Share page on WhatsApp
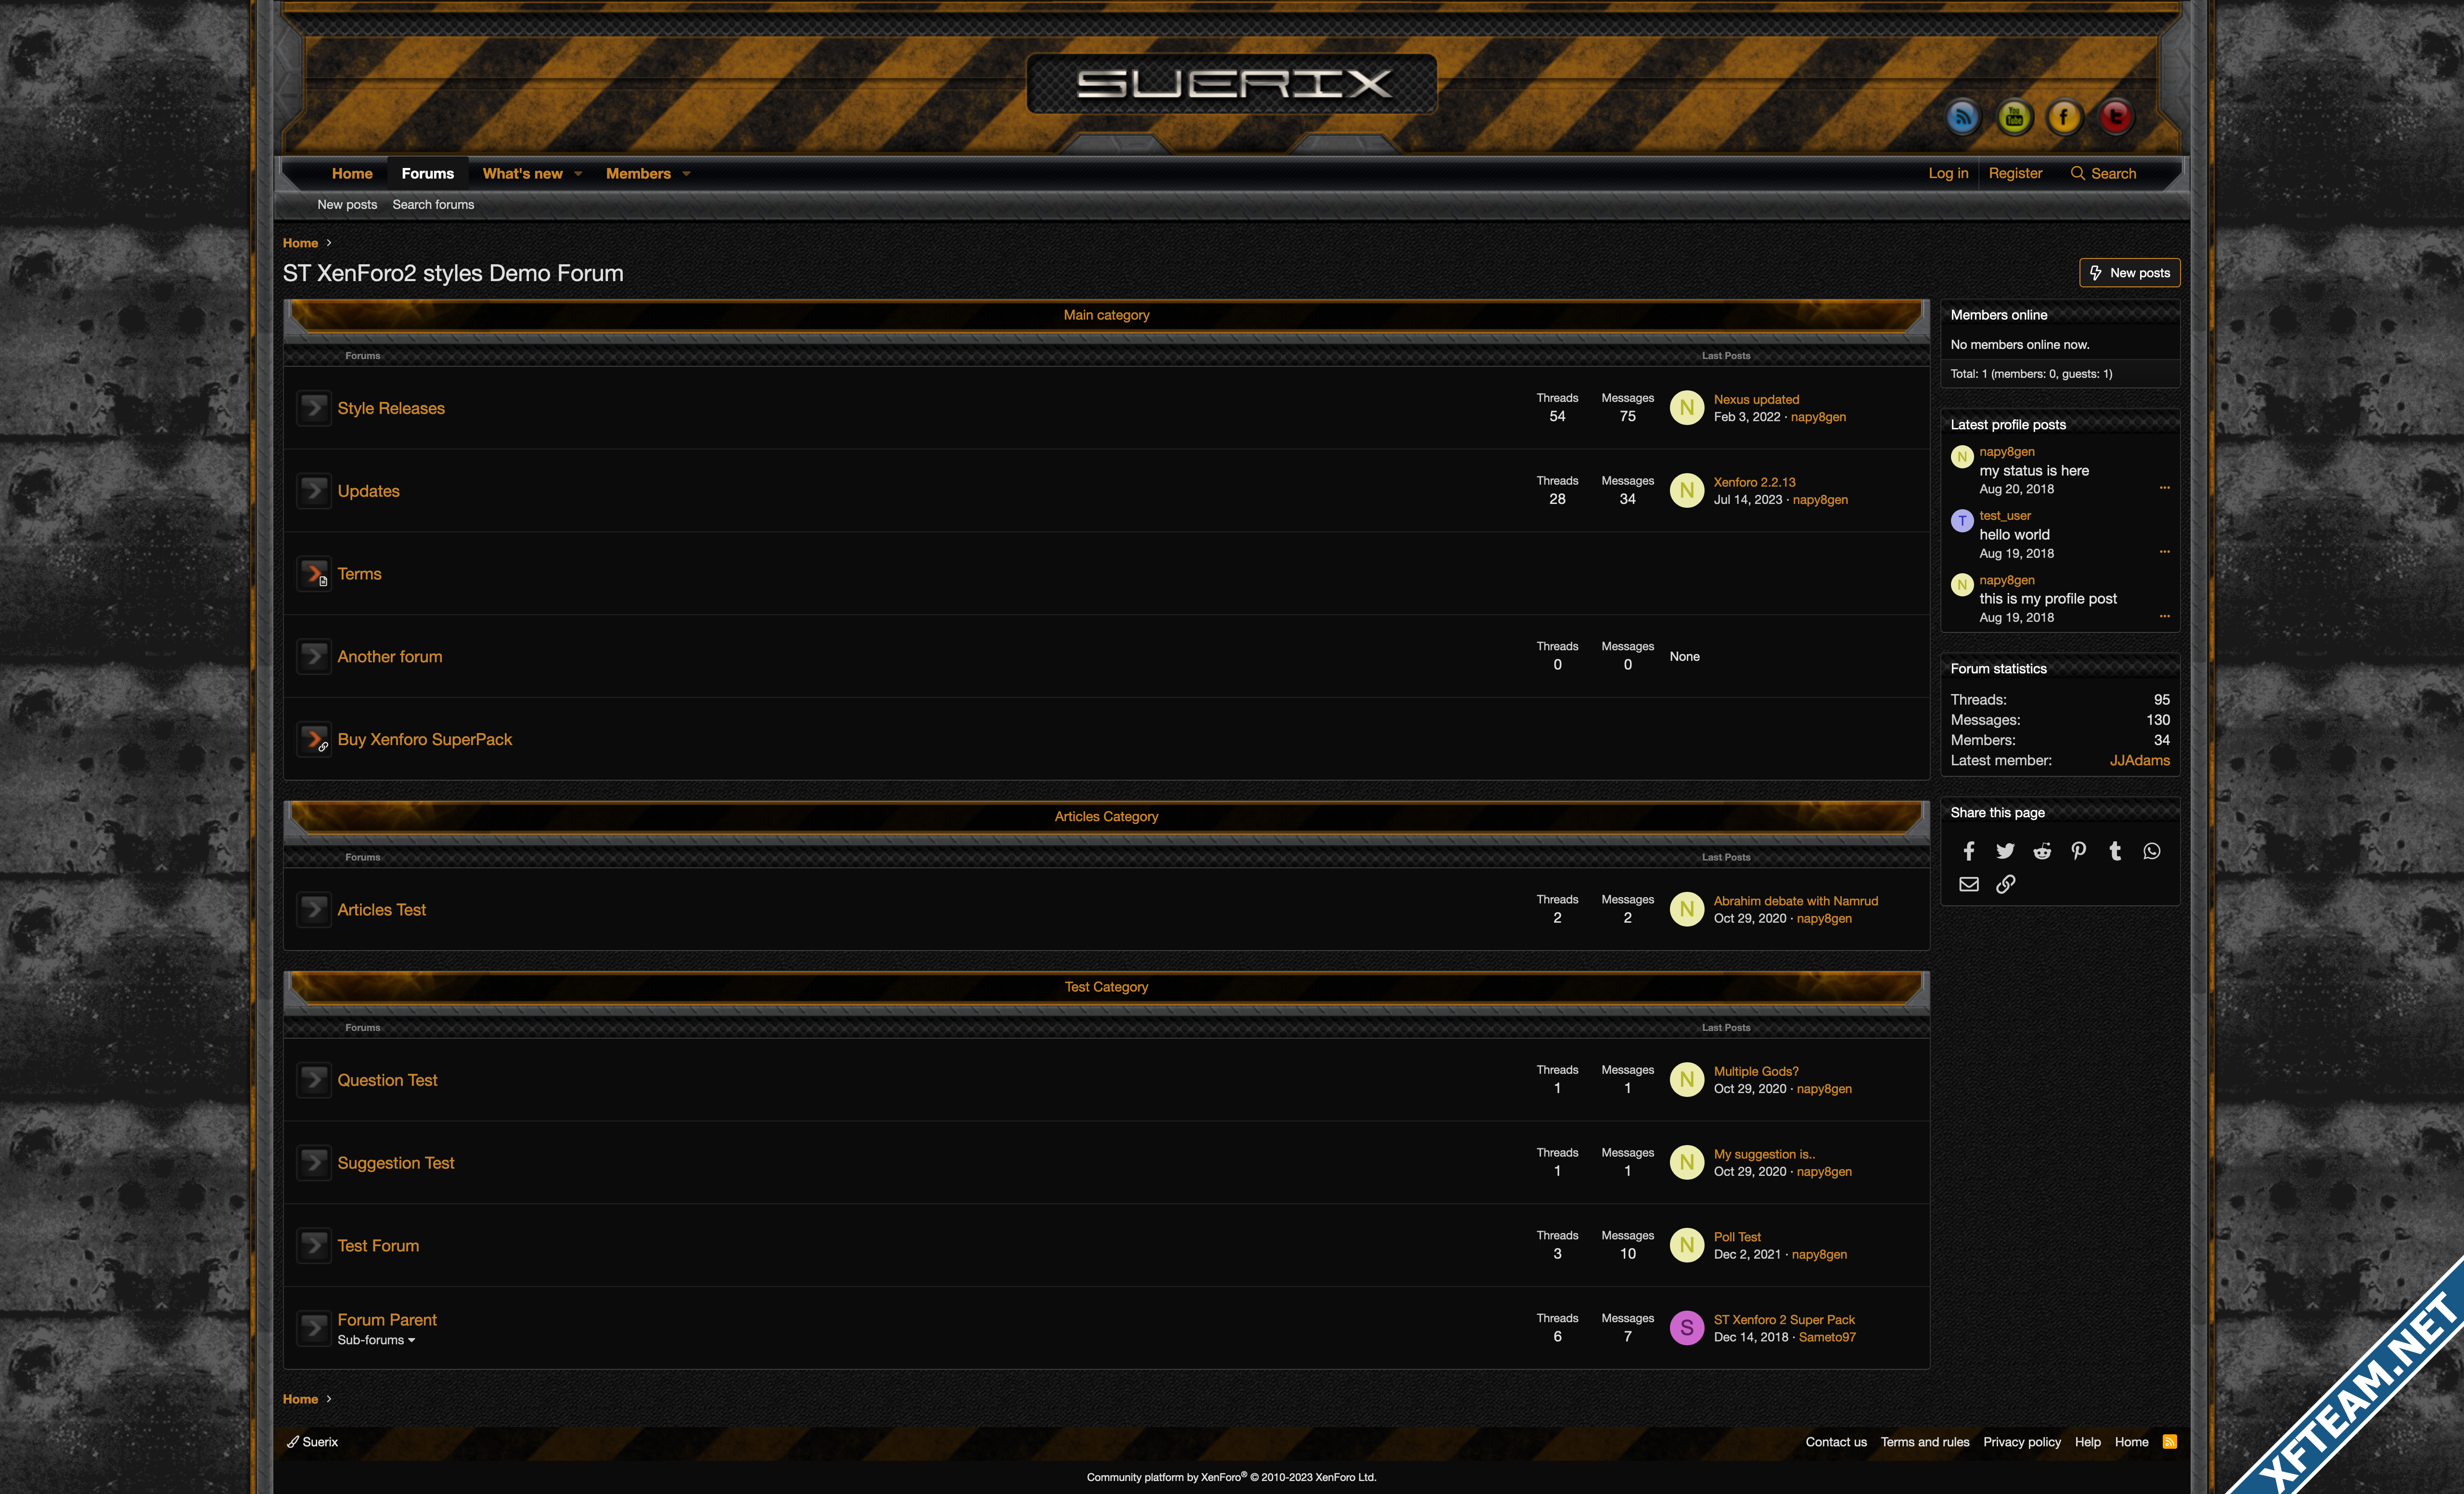Image resolution: width=2464 pixels, height=1494 pixels. (2152, 851)
